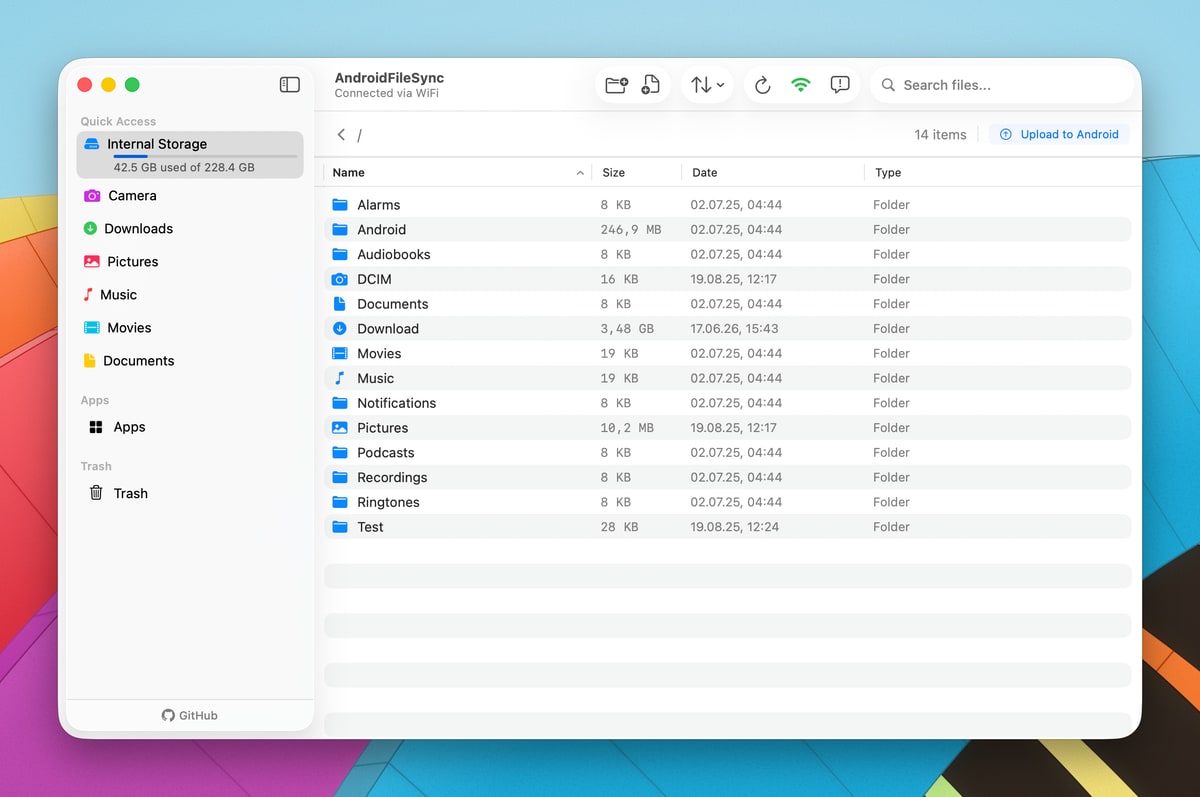Click the 19.08.25, 12:24 date
Screen dimensions: 1200x797
pyautogui.click(x=734, y=527)
